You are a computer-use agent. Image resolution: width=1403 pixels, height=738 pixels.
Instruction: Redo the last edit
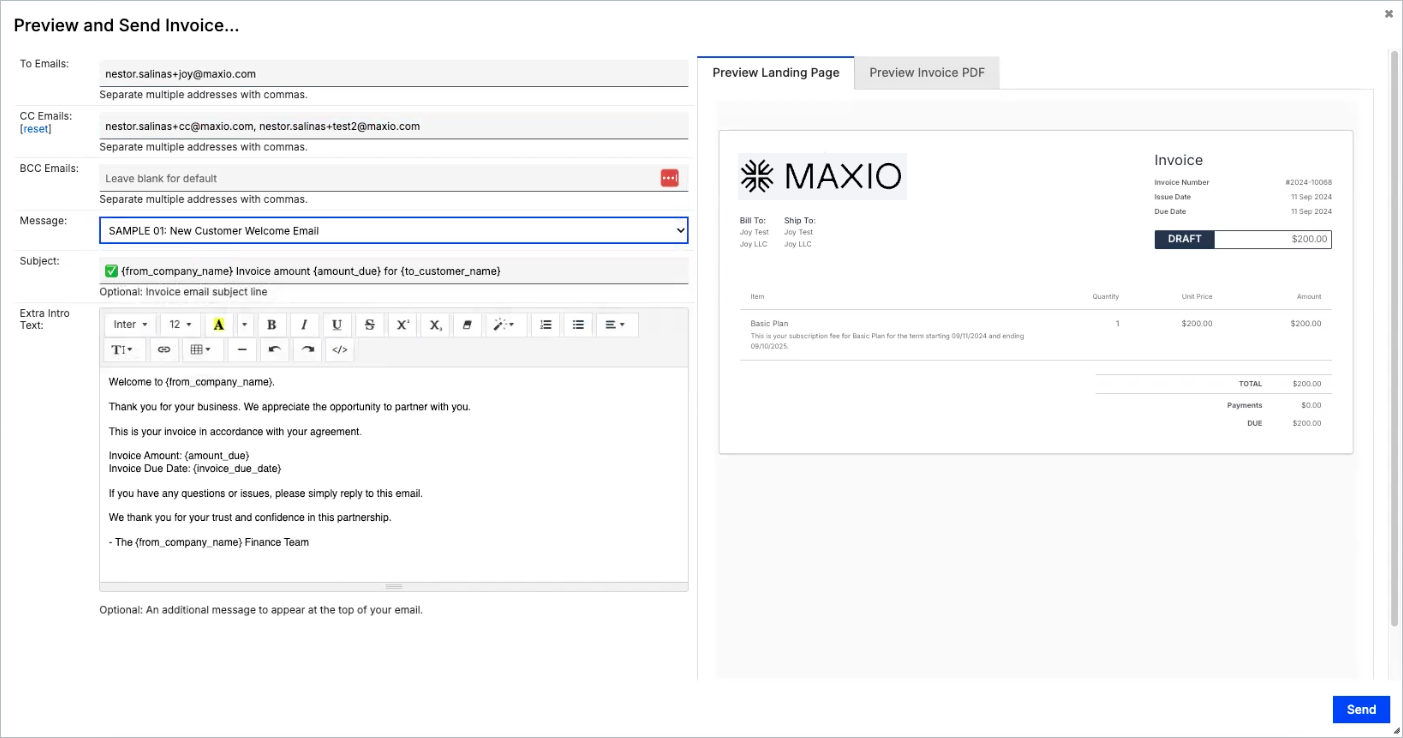coord(308,350)
